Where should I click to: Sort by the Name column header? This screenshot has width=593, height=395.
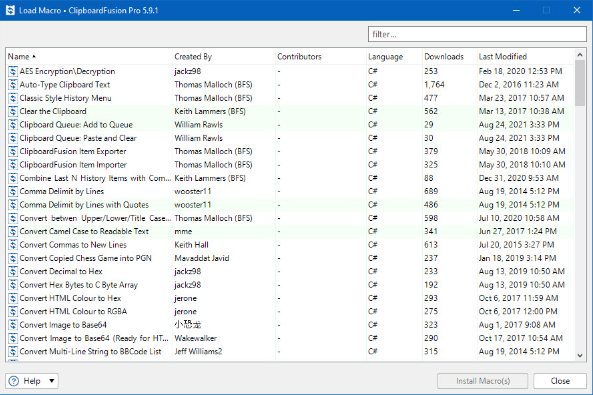pyautogui.click(x=89, y=56)
